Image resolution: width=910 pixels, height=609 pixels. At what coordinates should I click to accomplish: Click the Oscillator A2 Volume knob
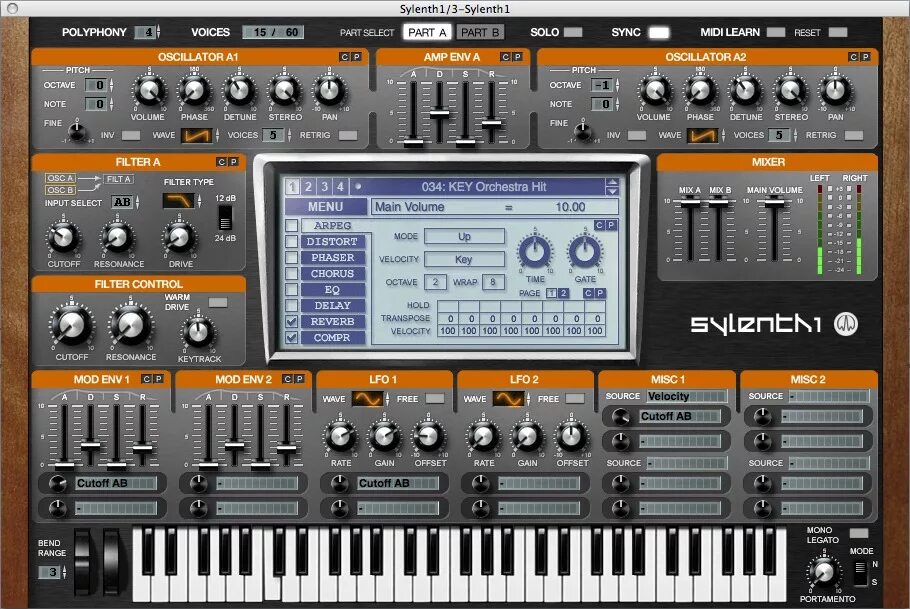click(x=655, y=91)
